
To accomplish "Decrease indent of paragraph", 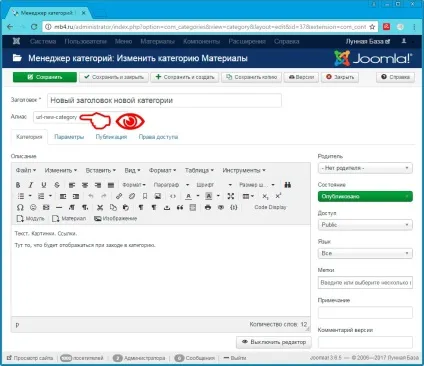I will point(63,196).
